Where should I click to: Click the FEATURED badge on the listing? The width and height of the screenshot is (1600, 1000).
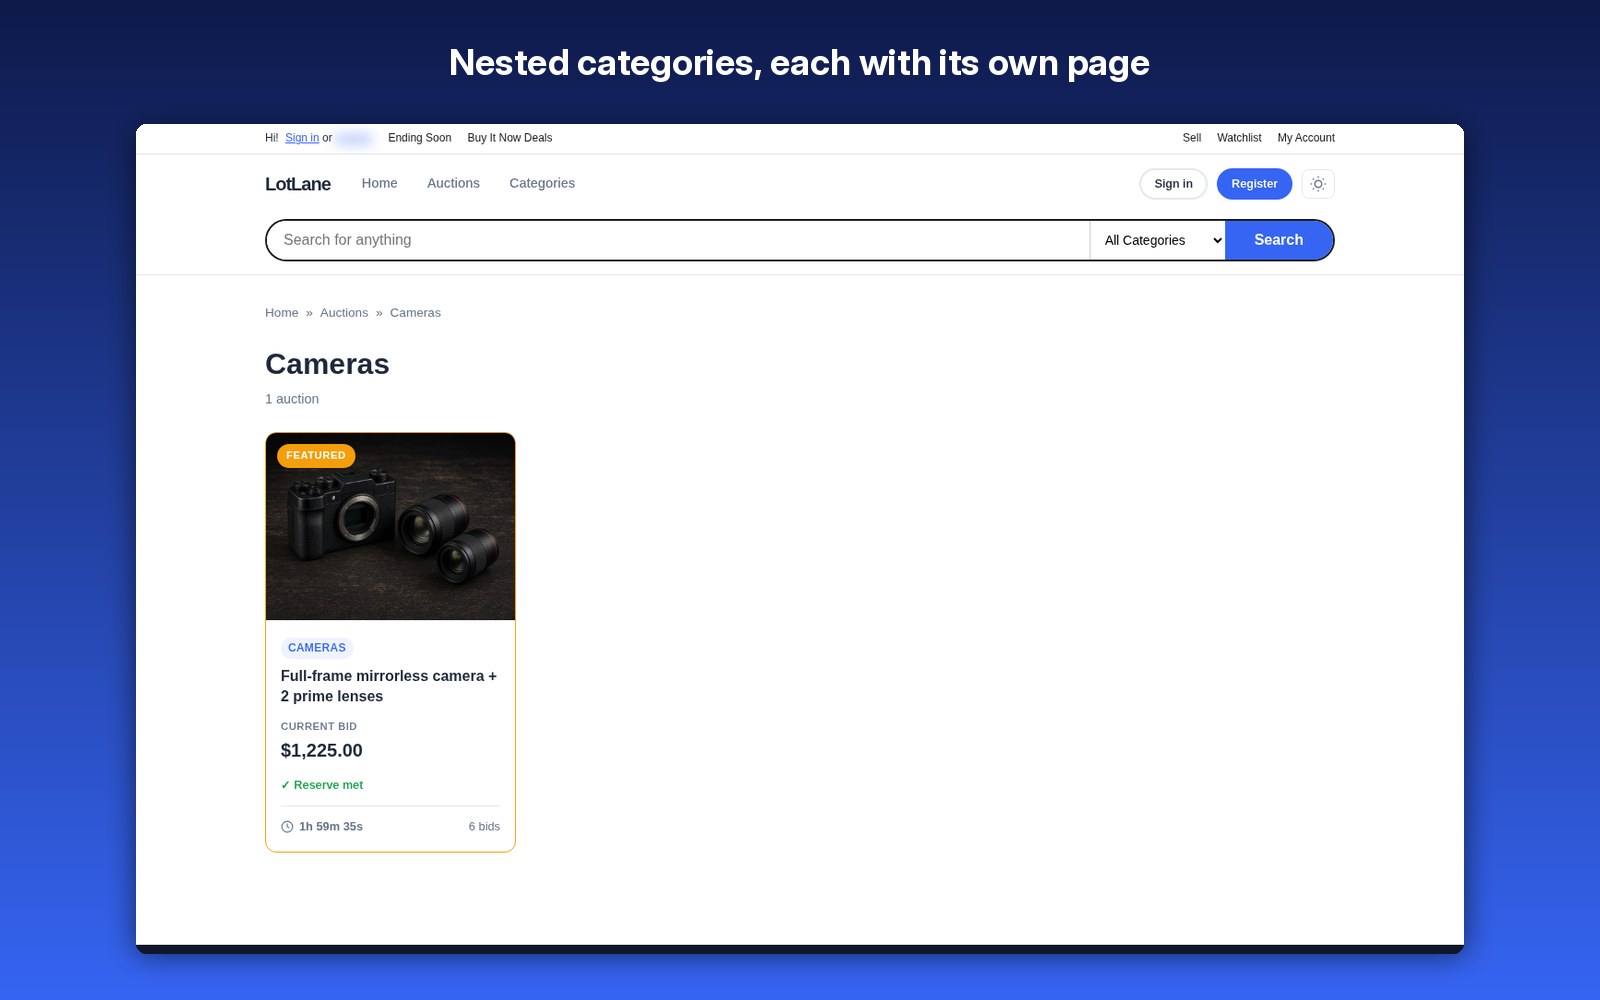point(316,456)
